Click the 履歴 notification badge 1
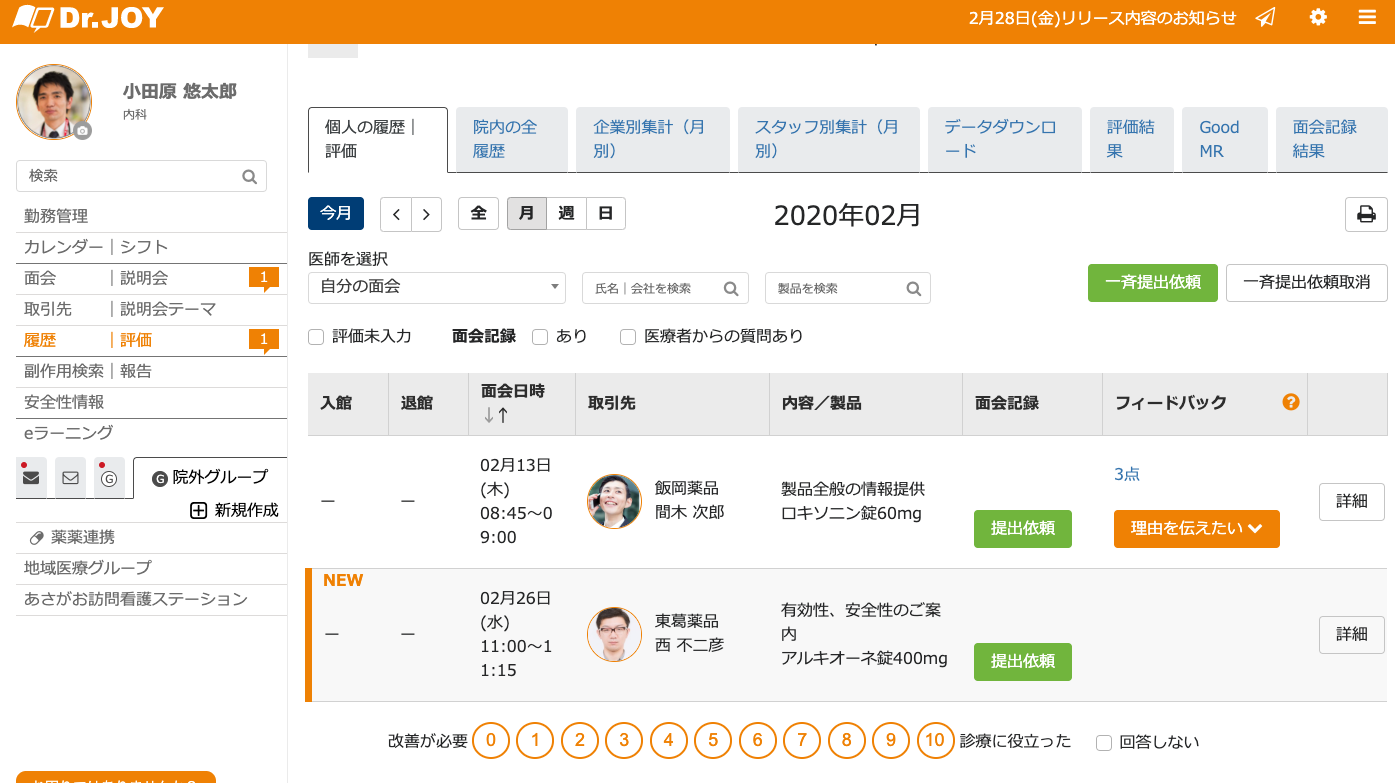The image size is (1395, 783). 264,340
